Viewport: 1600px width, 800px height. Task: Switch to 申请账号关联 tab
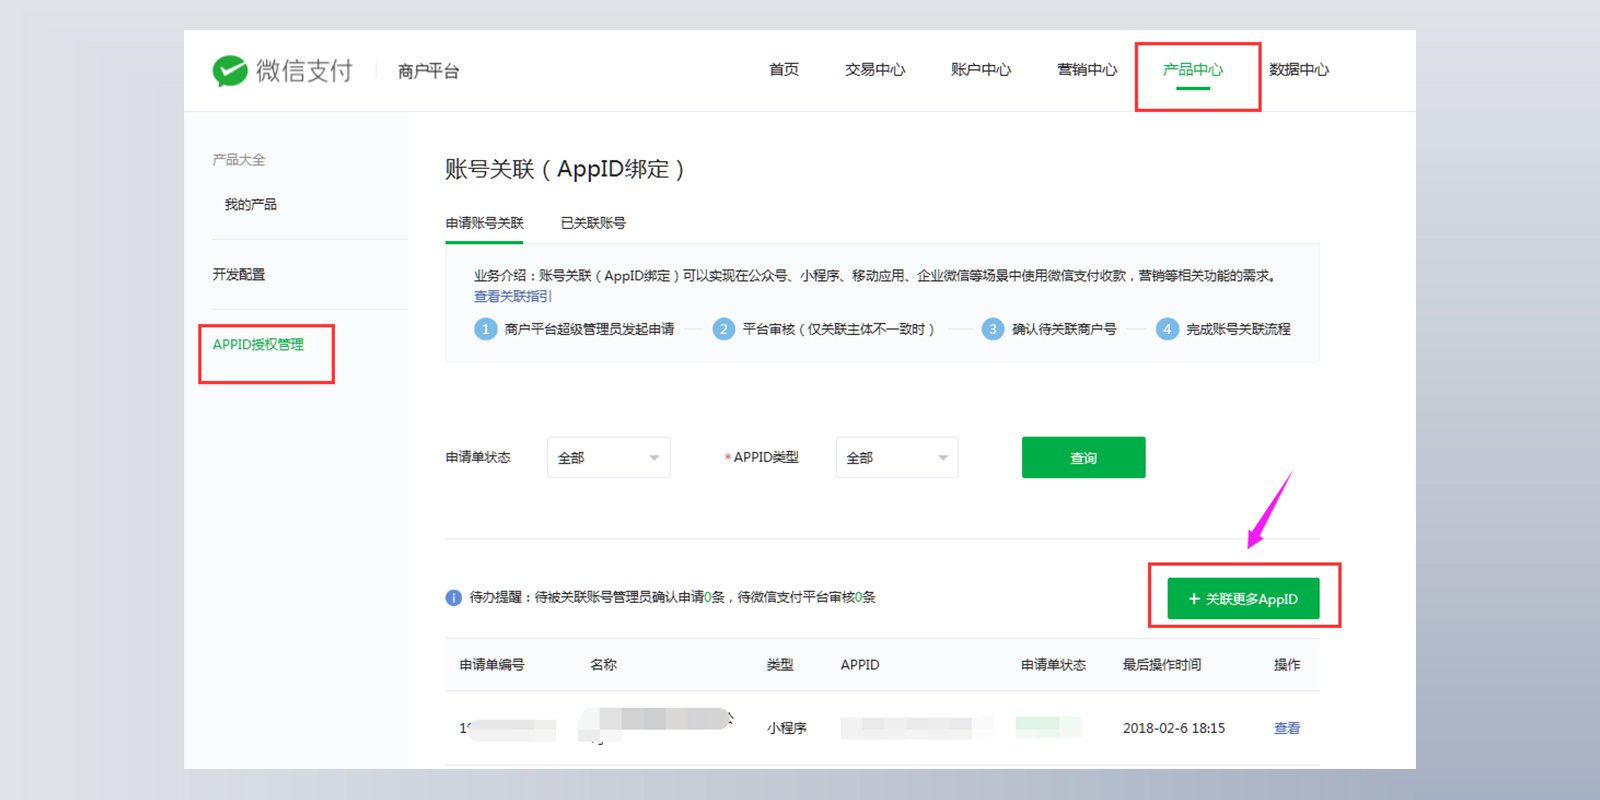(484, 223)
